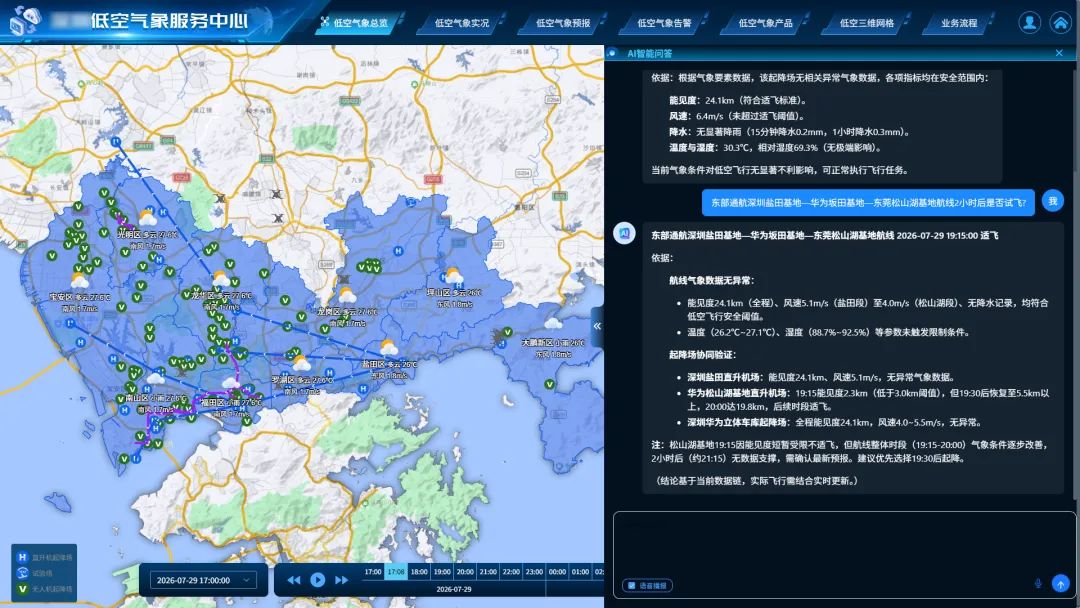The image size is (1080, 608).
Task: Jump to 23:00 on the timeline
Action: coord(534,572)
